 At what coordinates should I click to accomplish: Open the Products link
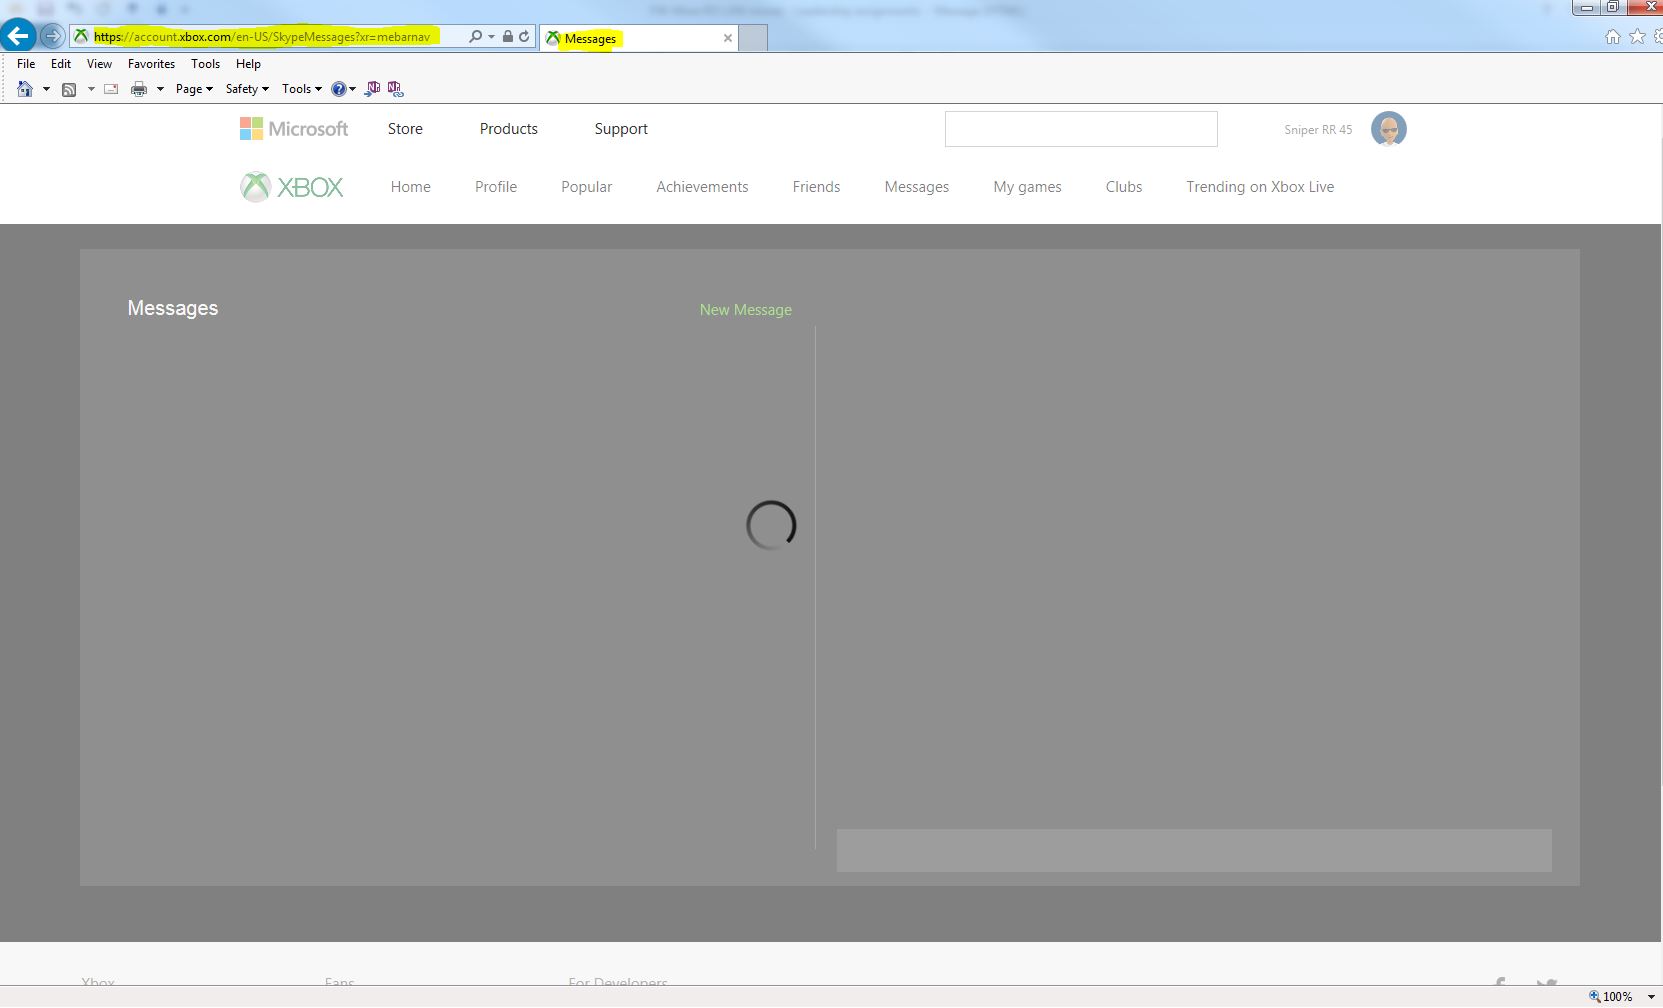pos(508,129)
